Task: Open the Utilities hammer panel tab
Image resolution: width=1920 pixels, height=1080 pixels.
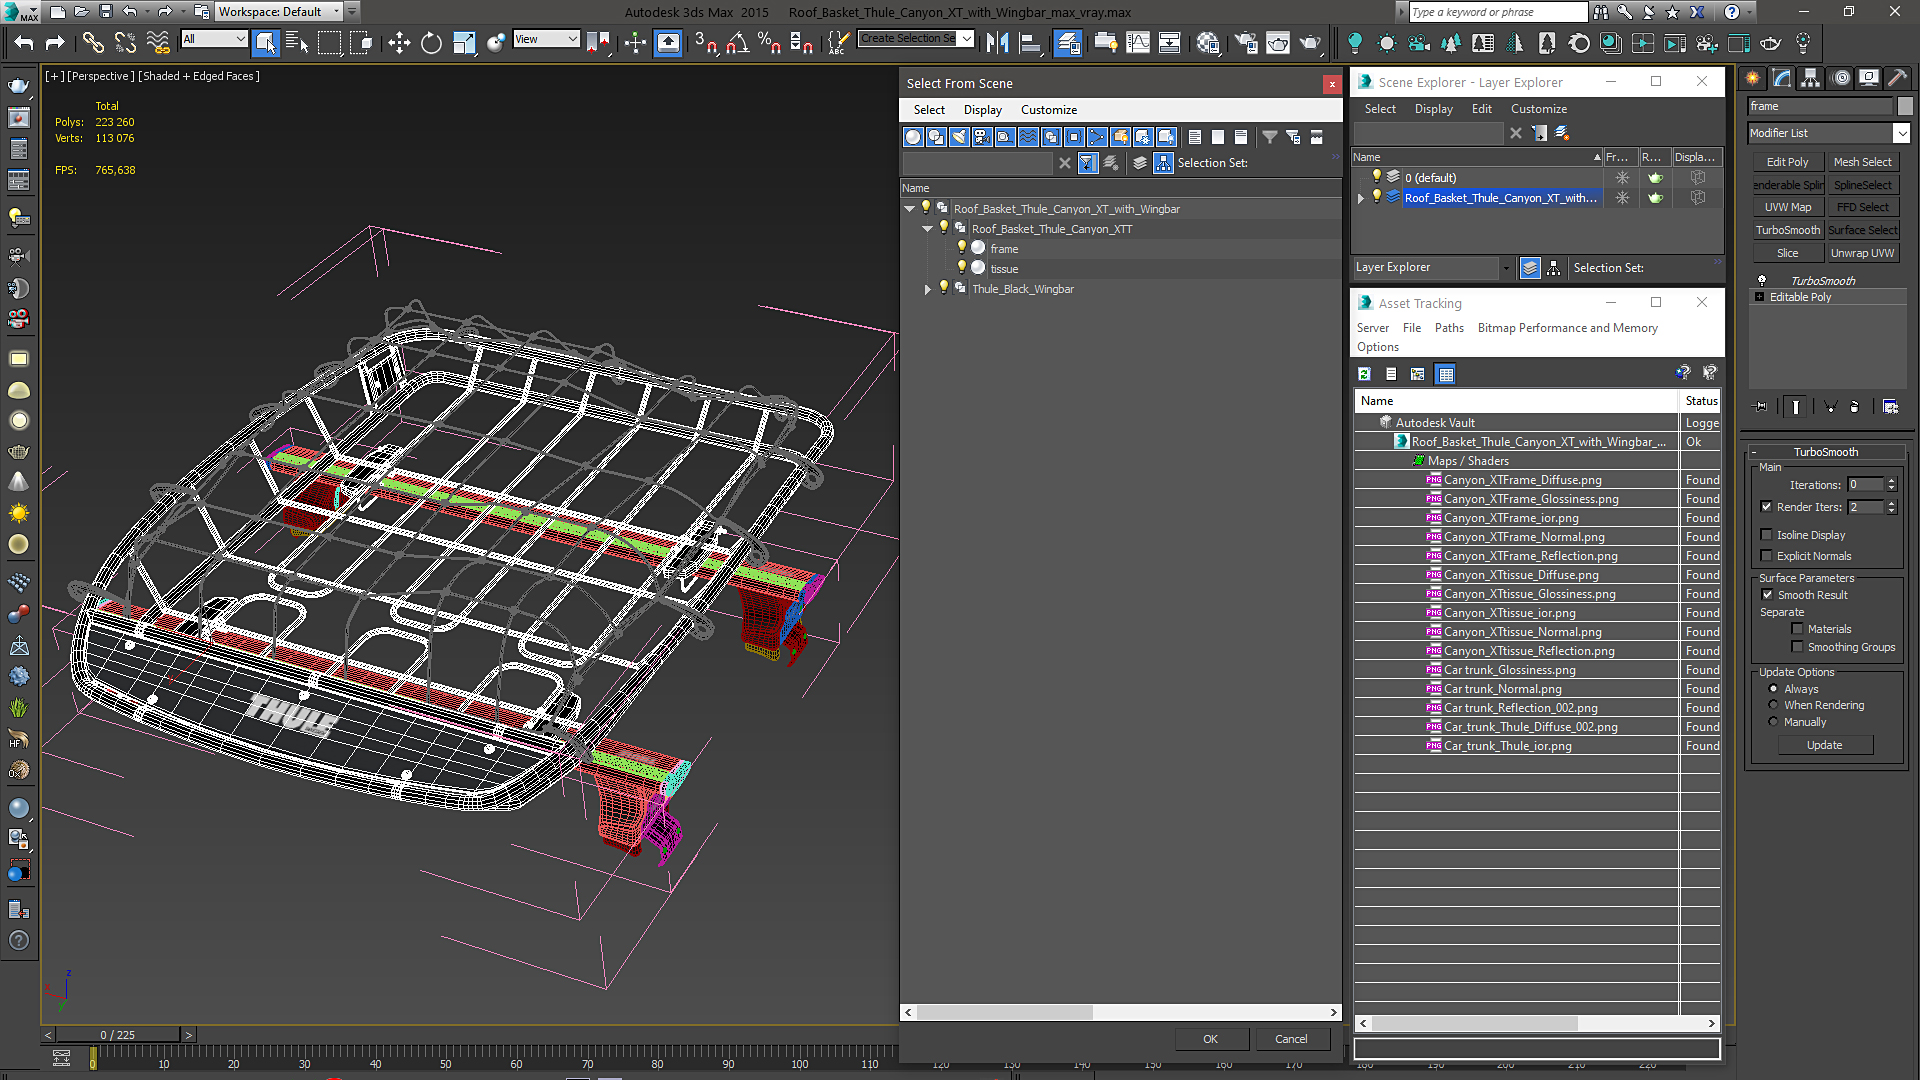Action: click(x=1897, y=78)
